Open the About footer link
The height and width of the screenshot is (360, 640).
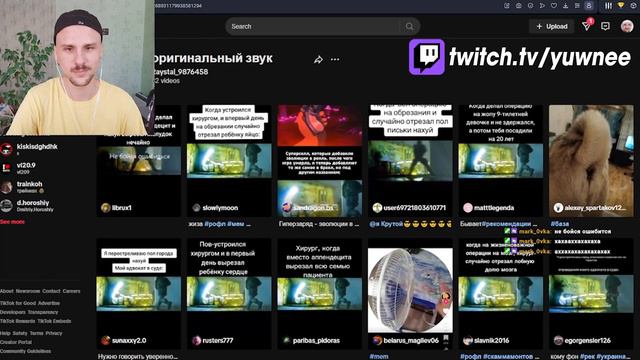pos(7,291)
